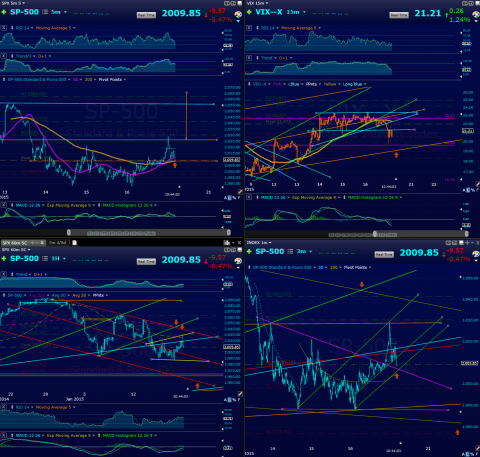The height and width of the screenshot is (457, 480).
Task: Open color palette icon in SP-500 5m panel
Action: pos(238,14)
